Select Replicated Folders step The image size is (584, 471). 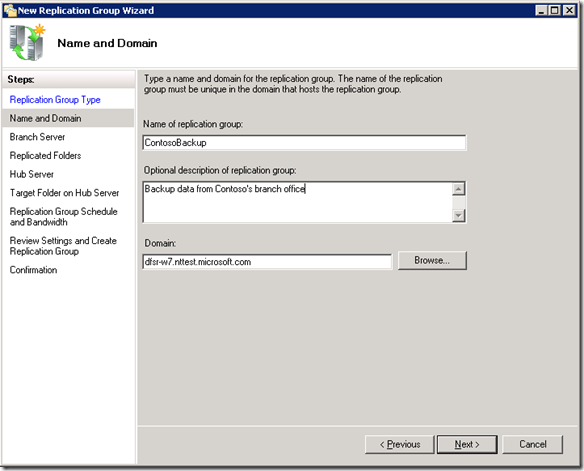[45, 156]
